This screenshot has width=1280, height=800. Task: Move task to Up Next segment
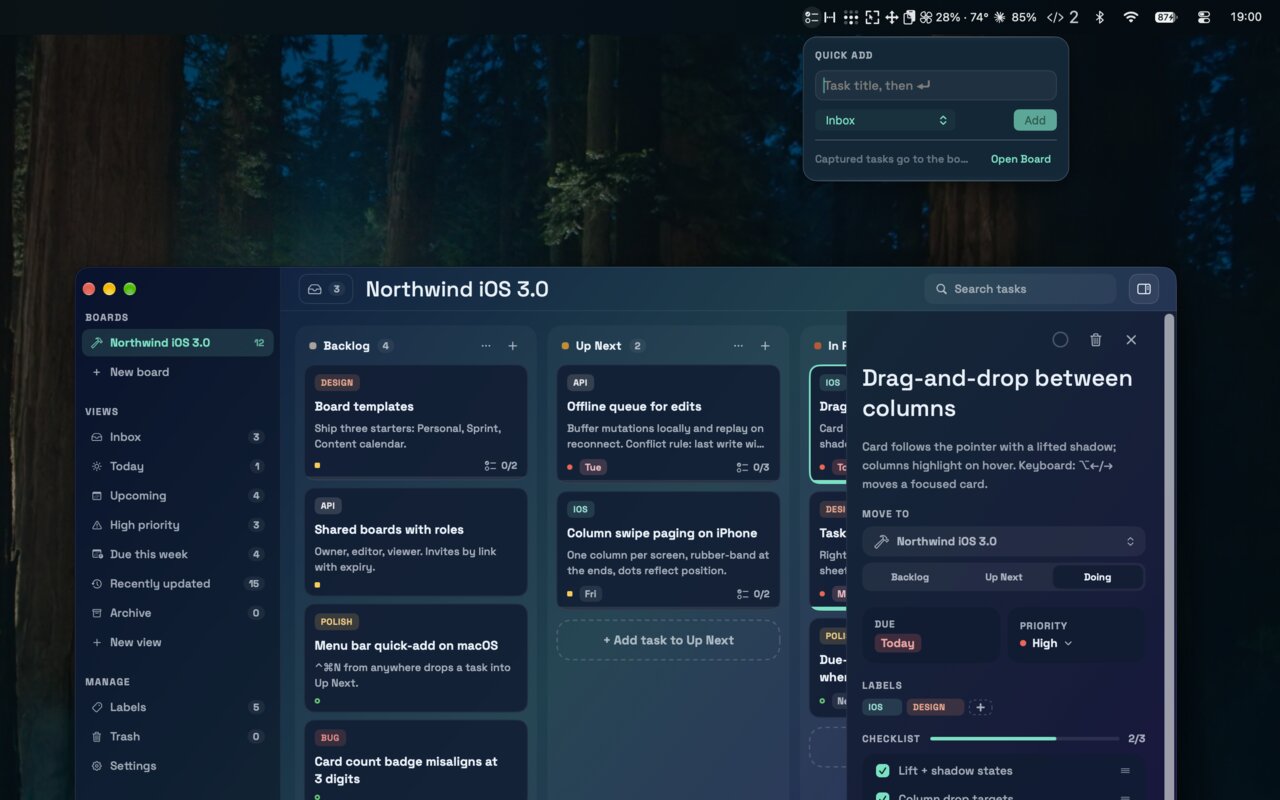tap(1003, 577)
